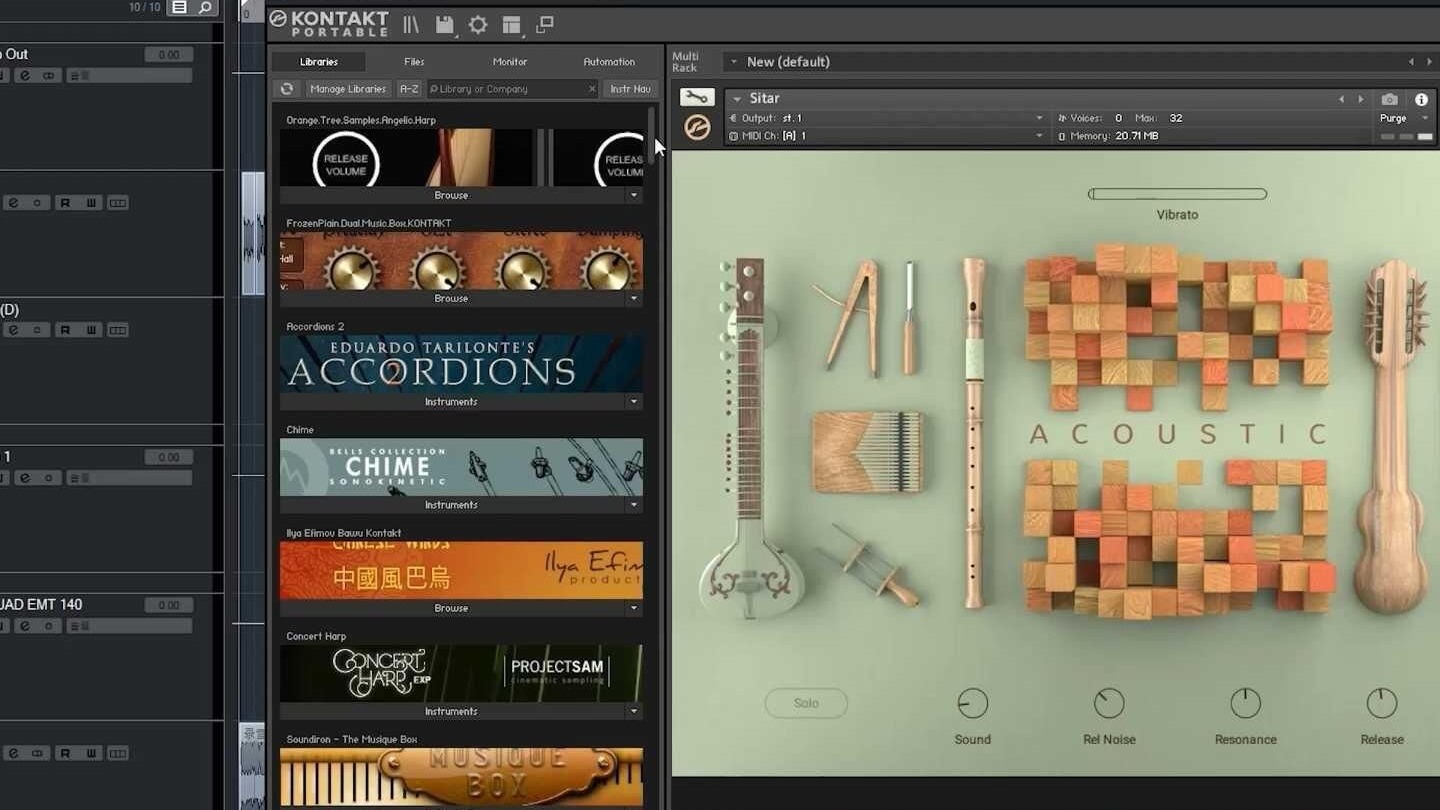Viewport: 1440px width, 810px height.
Task: Open the New (default) multi menu arrow
Action: (733, 62)
